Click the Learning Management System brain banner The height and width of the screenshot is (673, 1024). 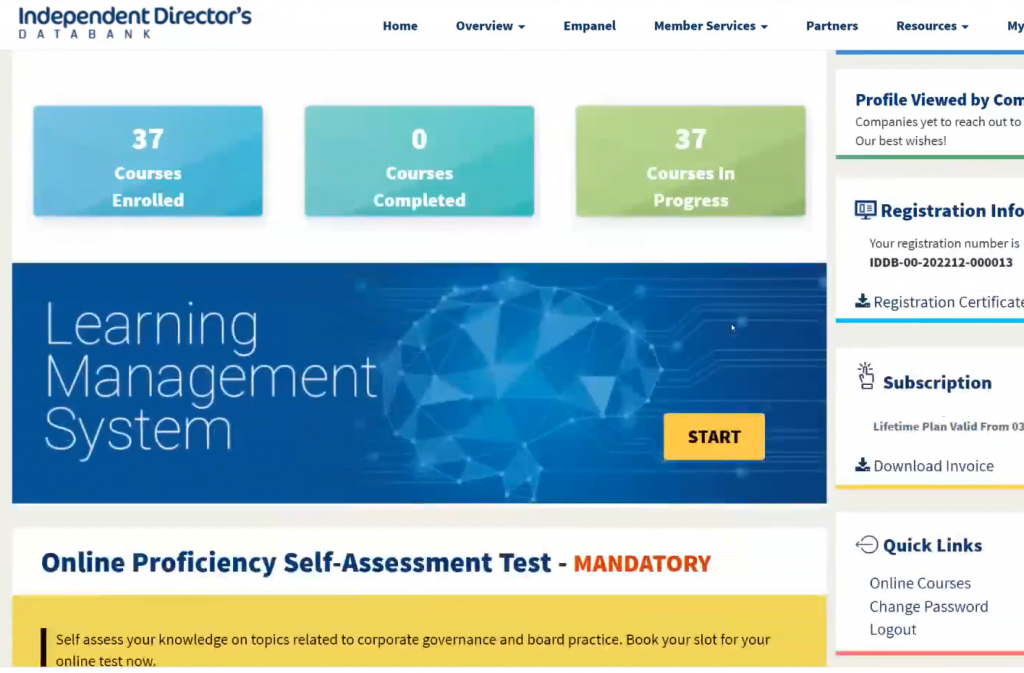pyautogui.click(x=419, y=383)
